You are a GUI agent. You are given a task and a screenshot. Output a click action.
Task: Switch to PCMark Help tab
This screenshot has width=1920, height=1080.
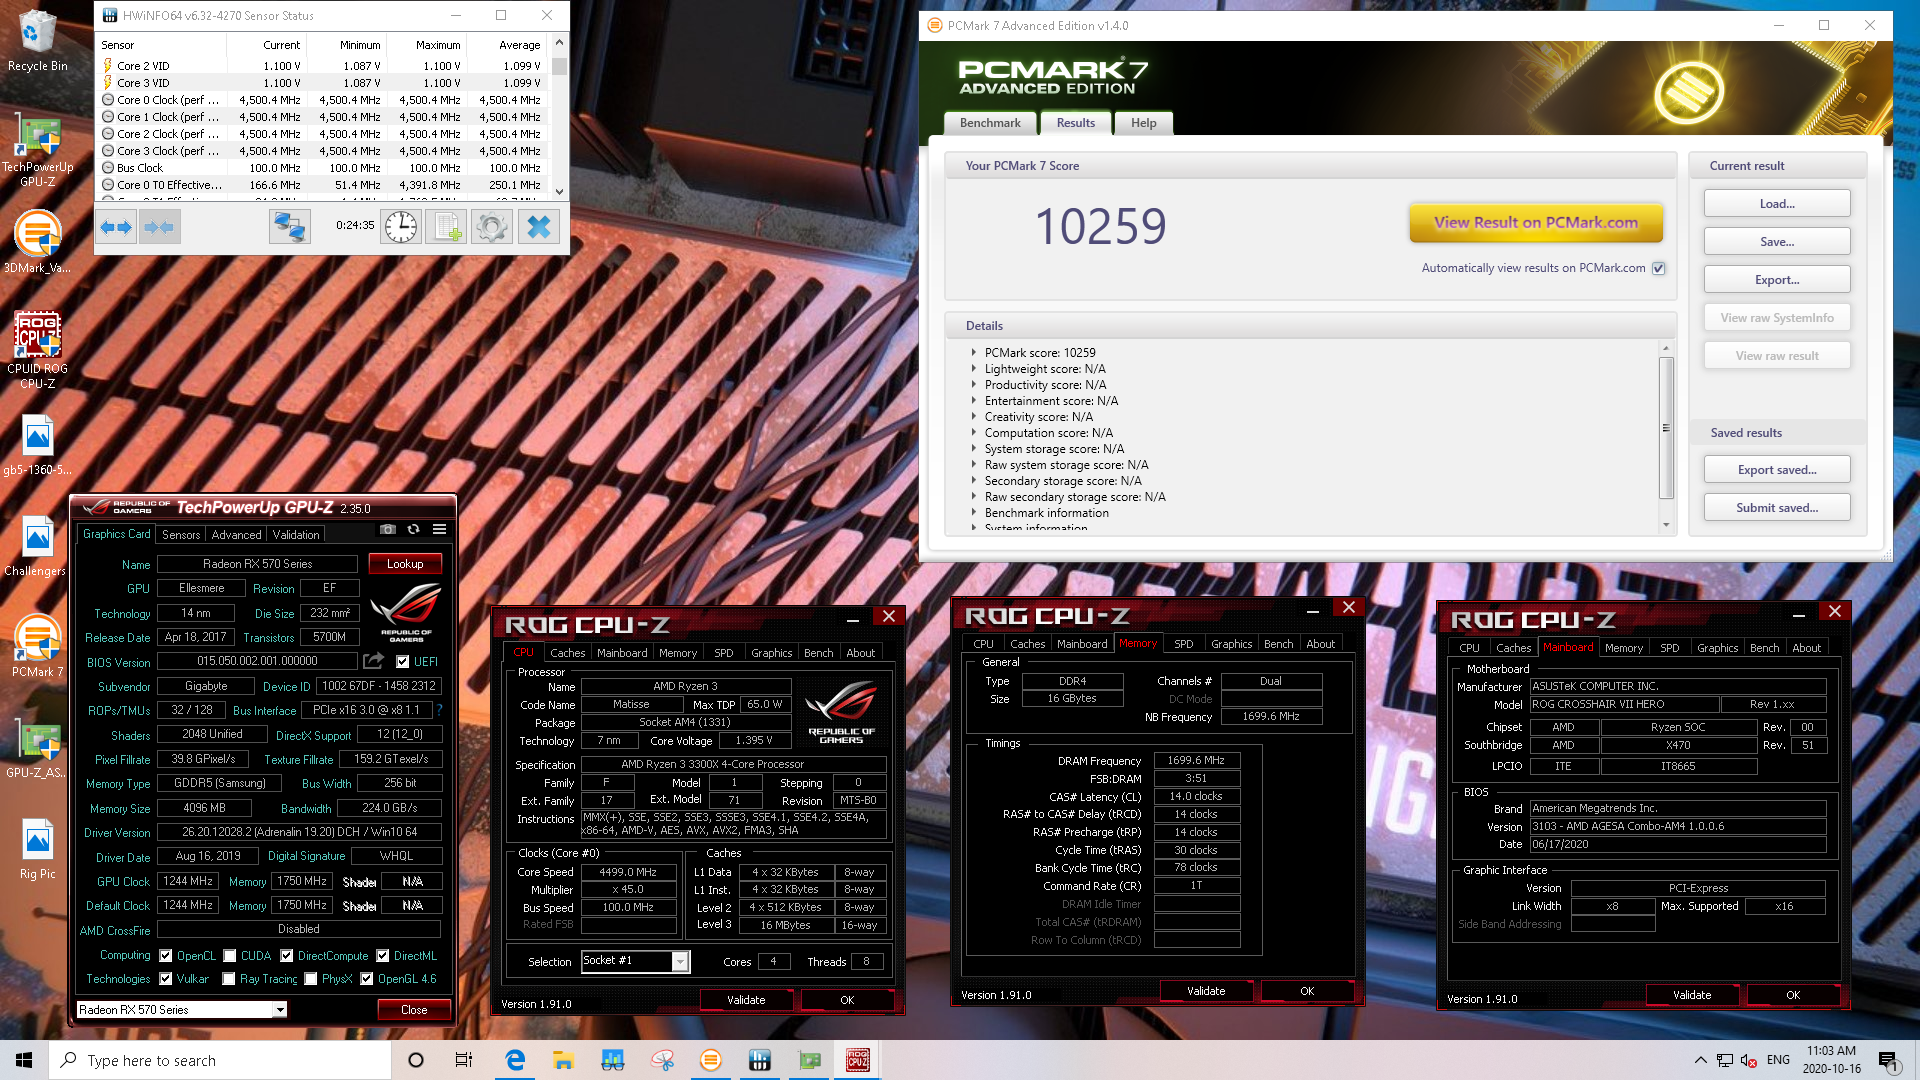1144,123
